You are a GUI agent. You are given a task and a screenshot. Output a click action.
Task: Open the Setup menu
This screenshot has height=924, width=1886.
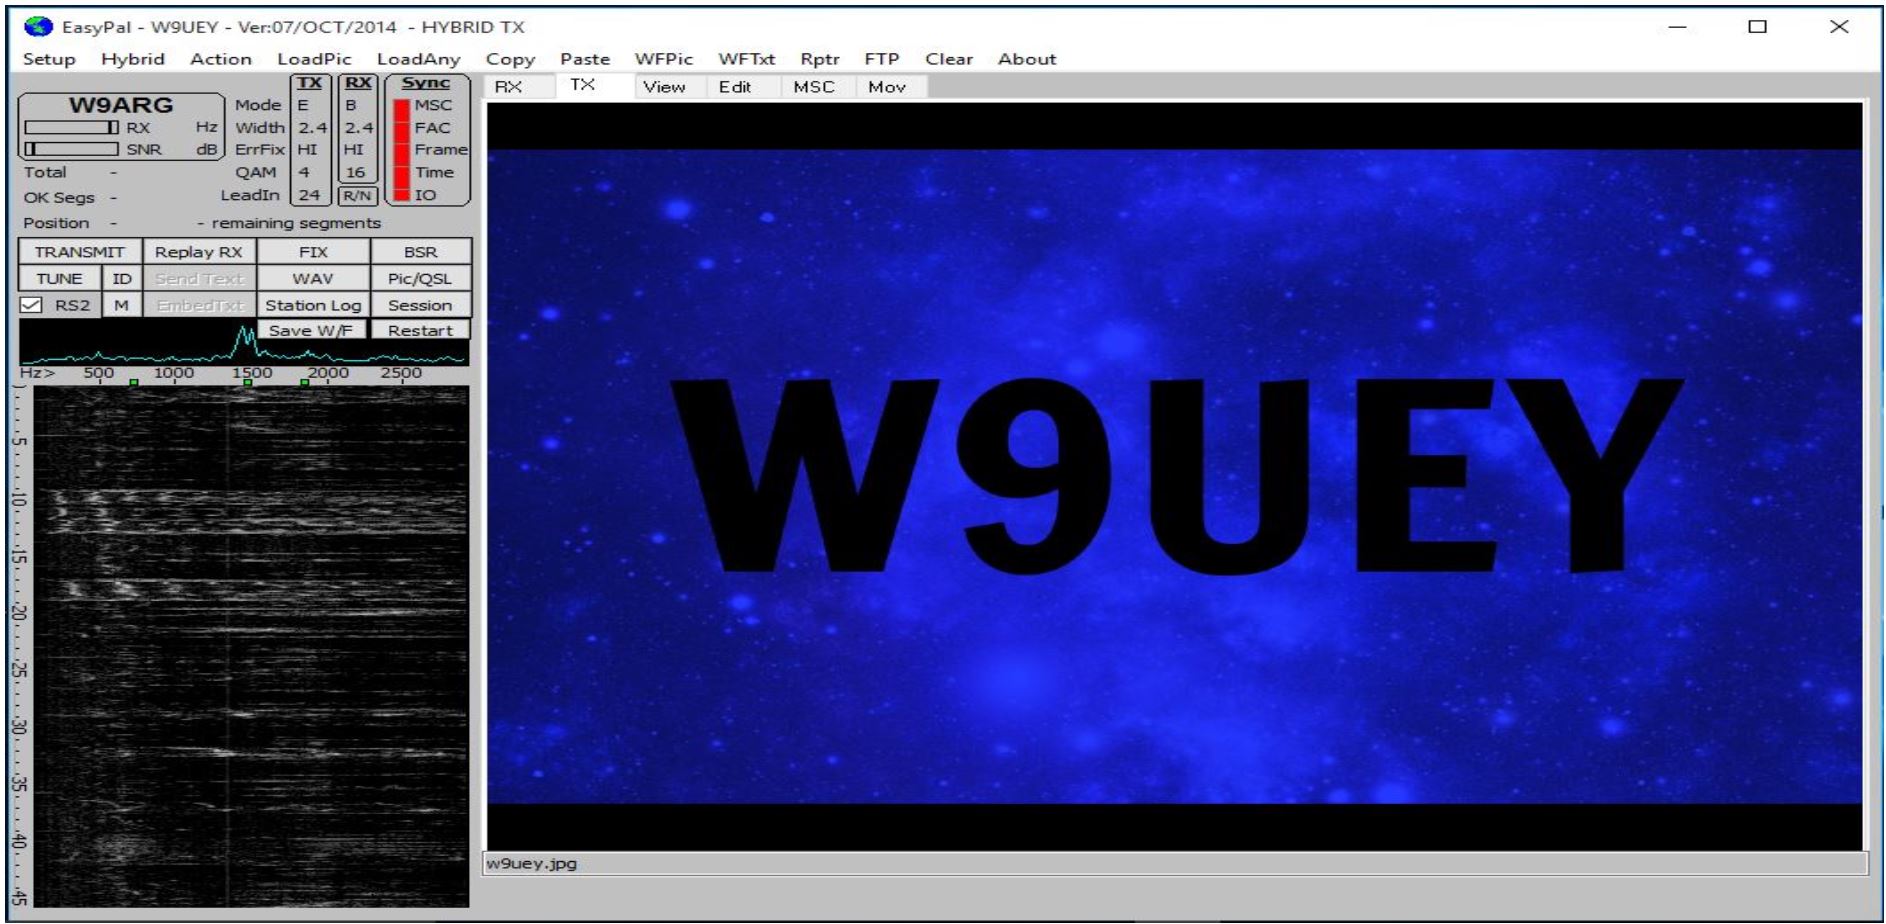pos(49,59)
